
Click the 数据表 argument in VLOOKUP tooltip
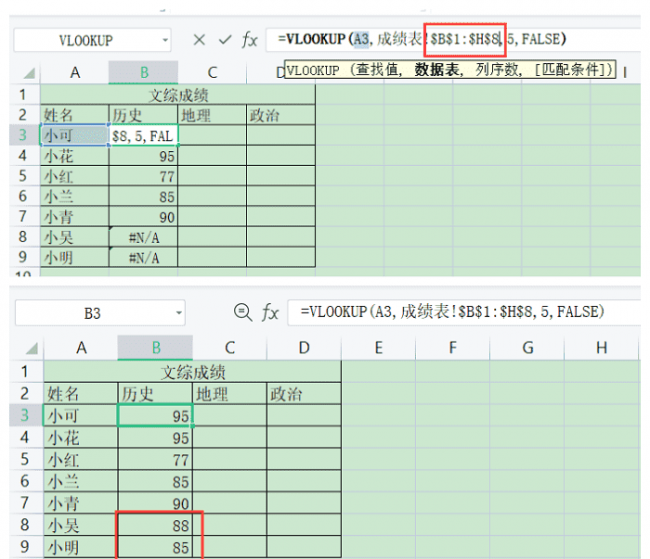436,70
